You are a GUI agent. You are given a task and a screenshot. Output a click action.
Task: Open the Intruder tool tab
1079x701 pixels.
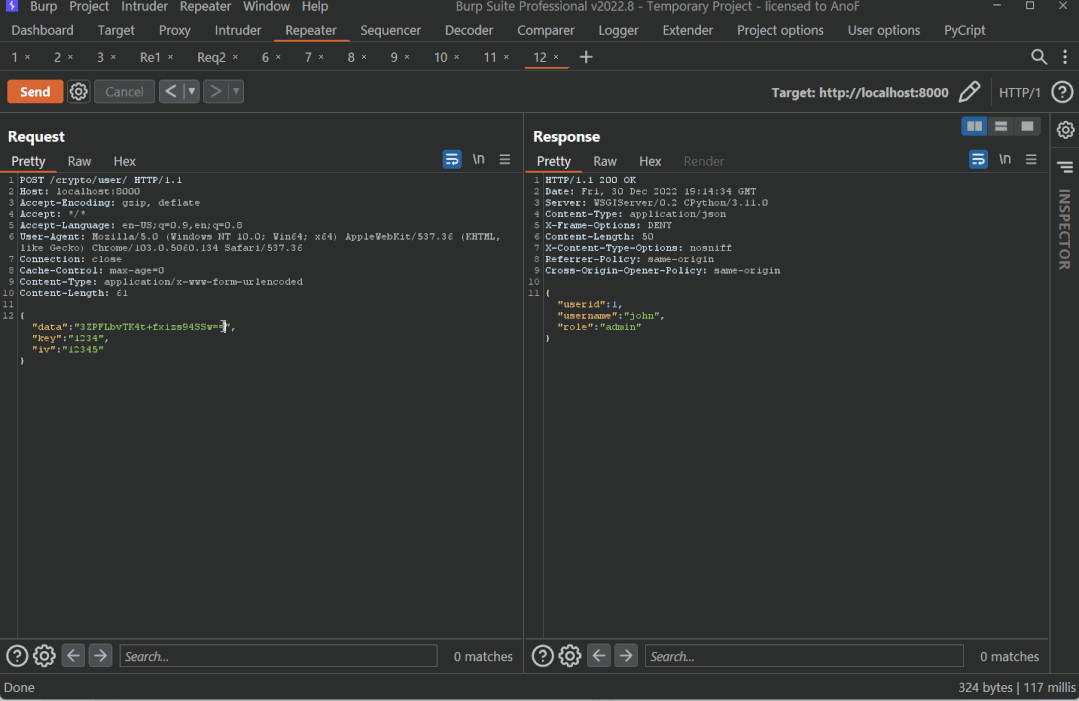pyautogui.click(x=237, y=30)
